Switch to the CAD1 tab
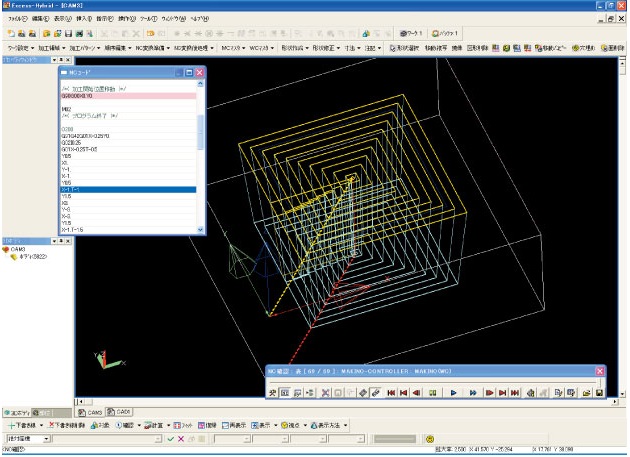630x457 pixels. point(118,412)
